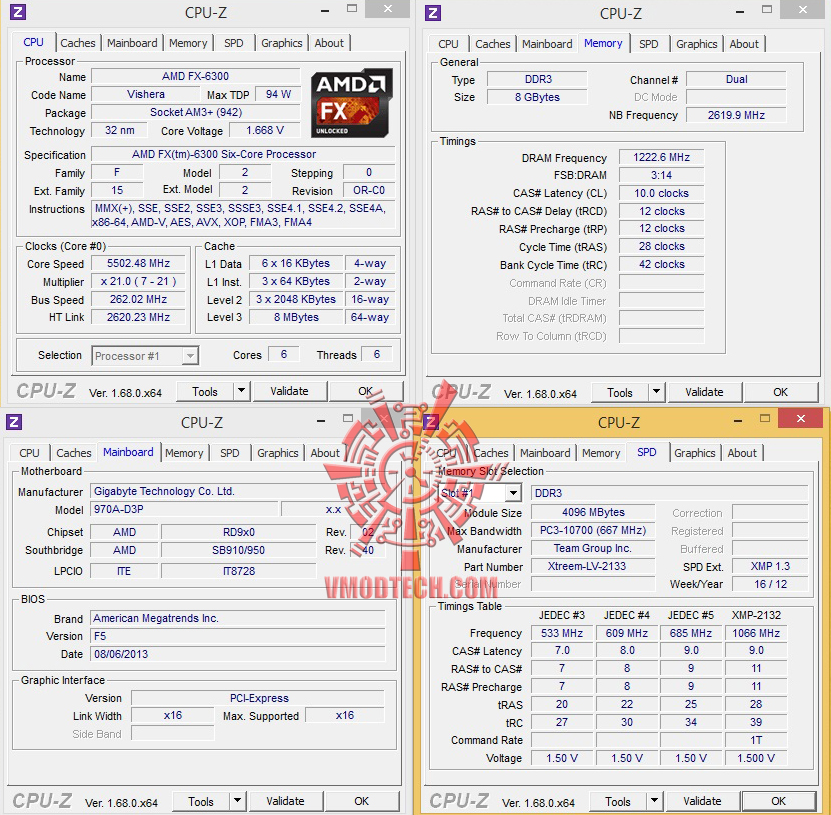Click OK in the Mainboard window
Screen dimensions: 831x815
click(x=361, y=801)
